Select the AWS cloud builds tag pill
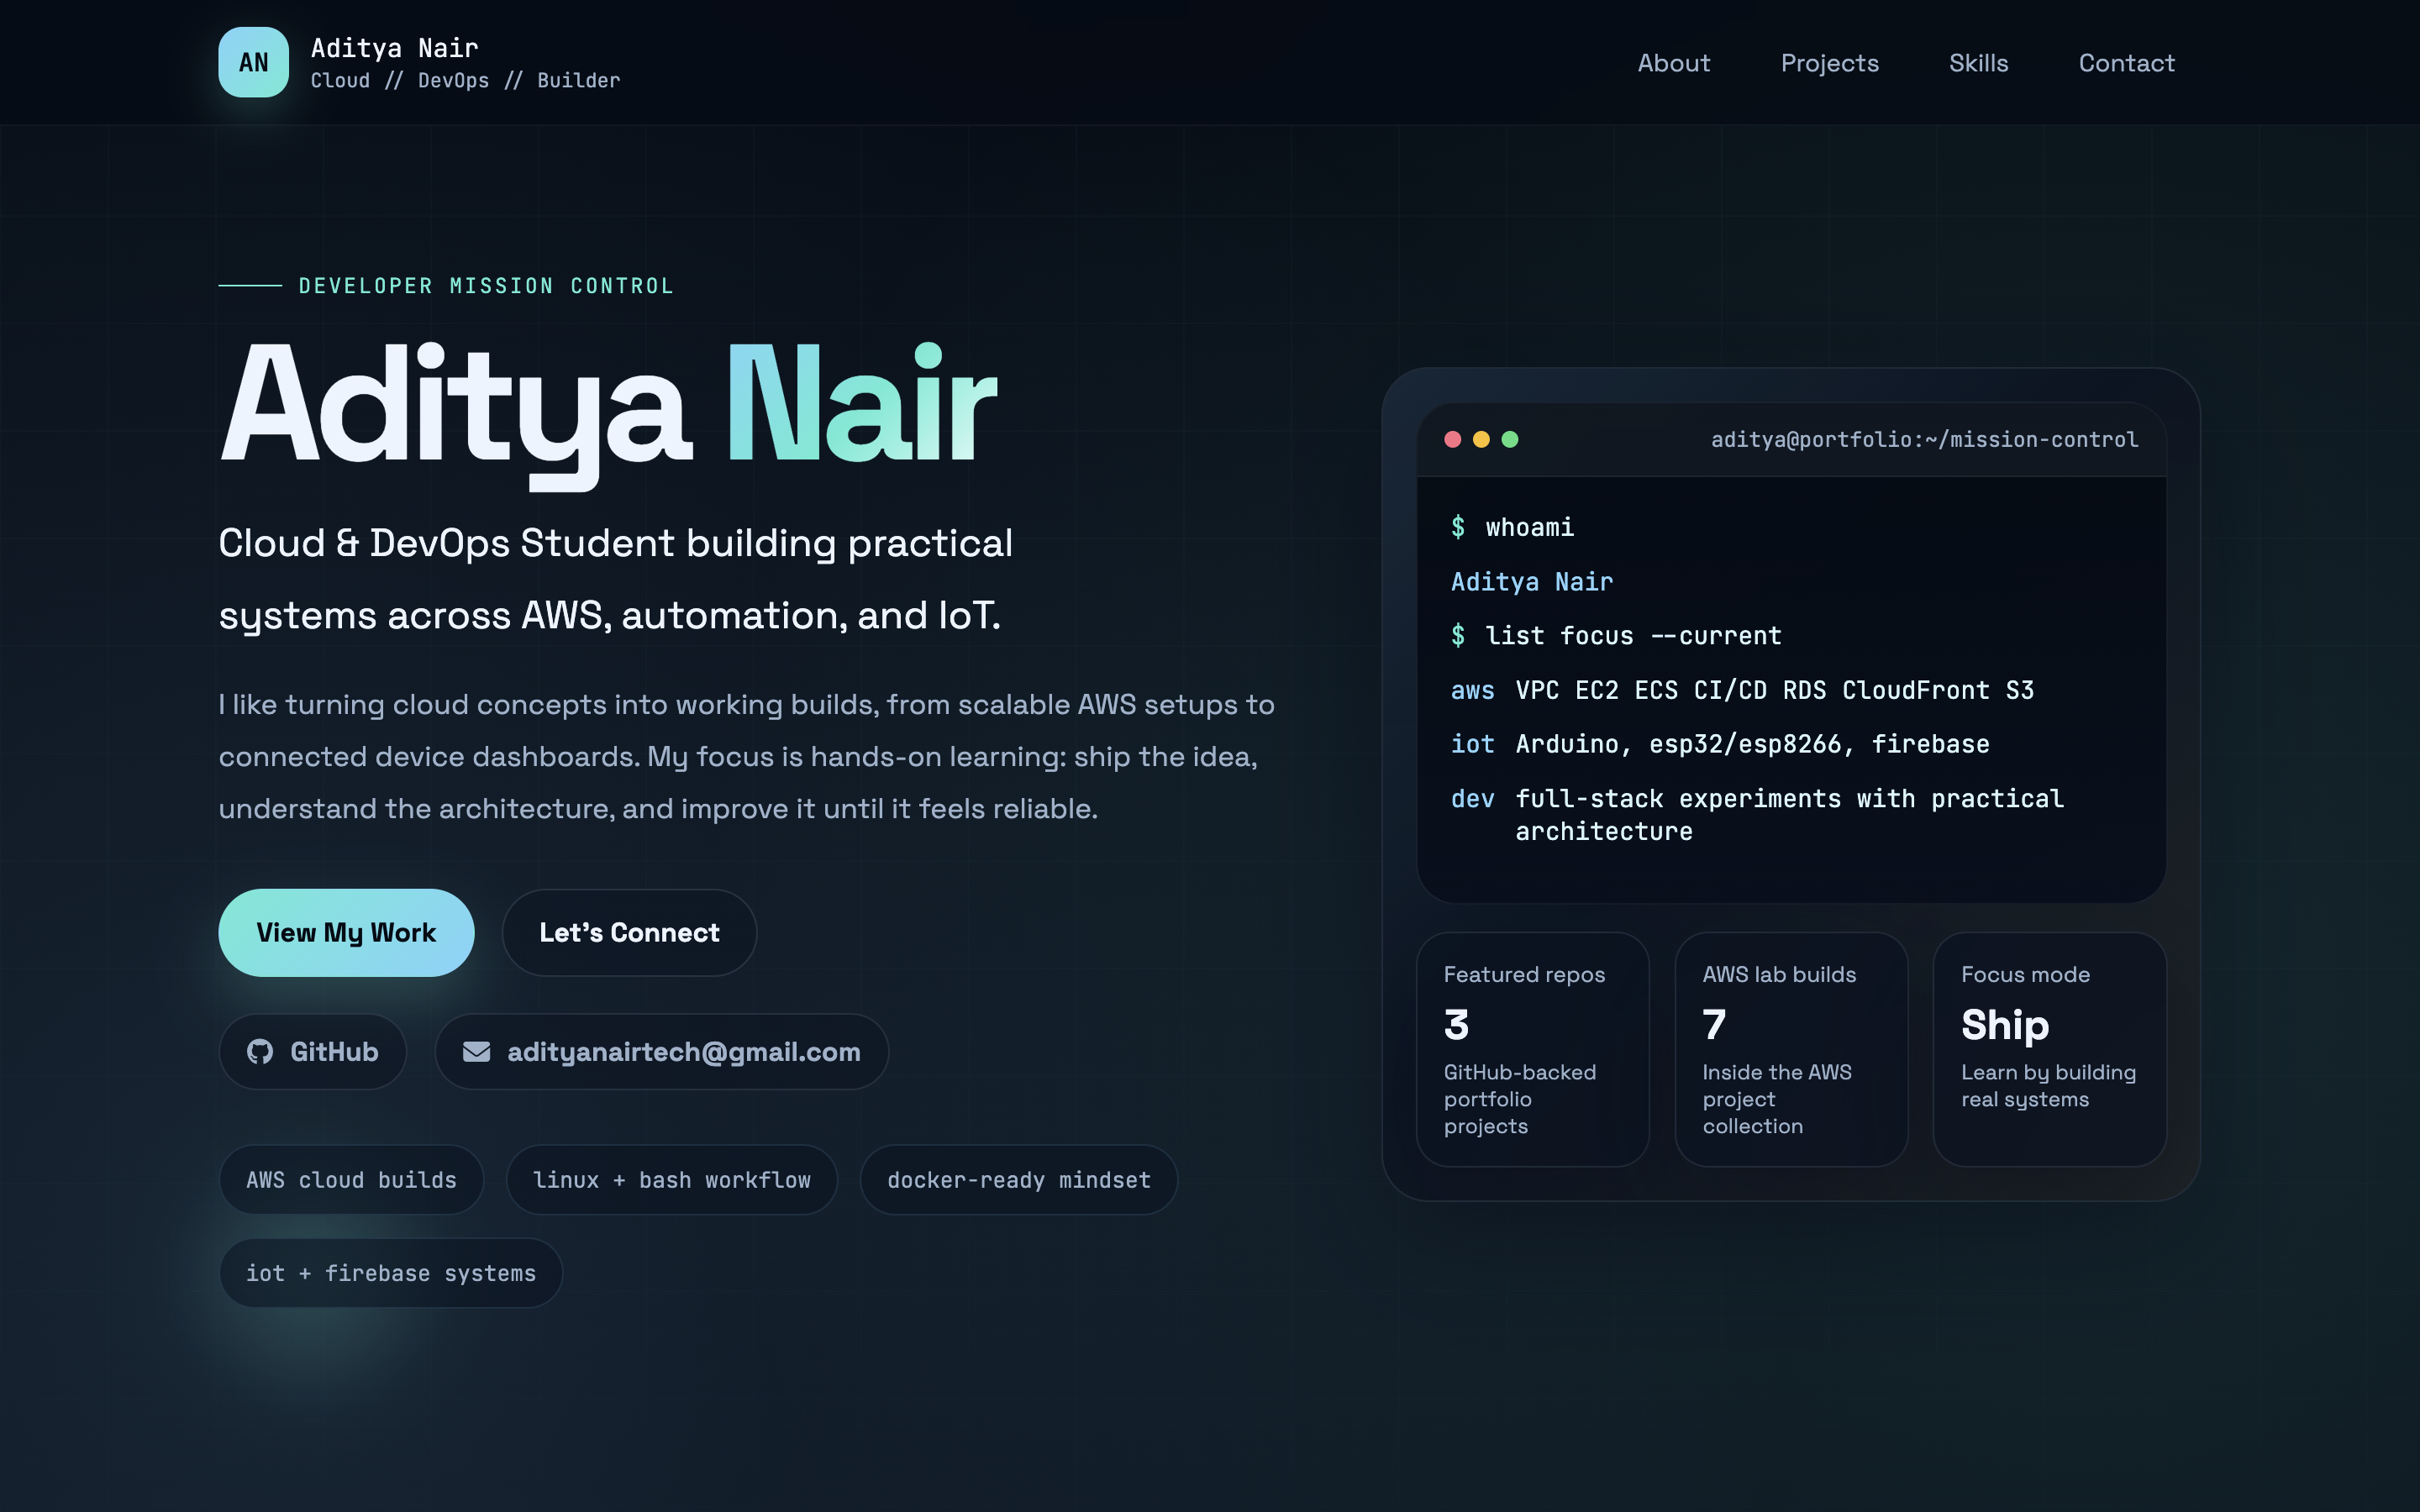This screenshot has width=2420, height=1512. pyautogui.click(x=351, y=1180)
